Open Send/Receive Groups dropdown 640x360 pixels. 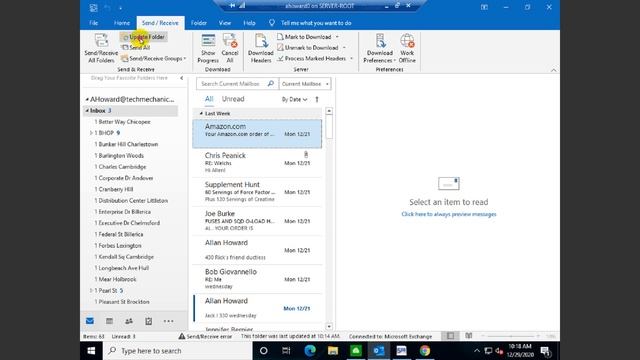click(x=153, y=58)
